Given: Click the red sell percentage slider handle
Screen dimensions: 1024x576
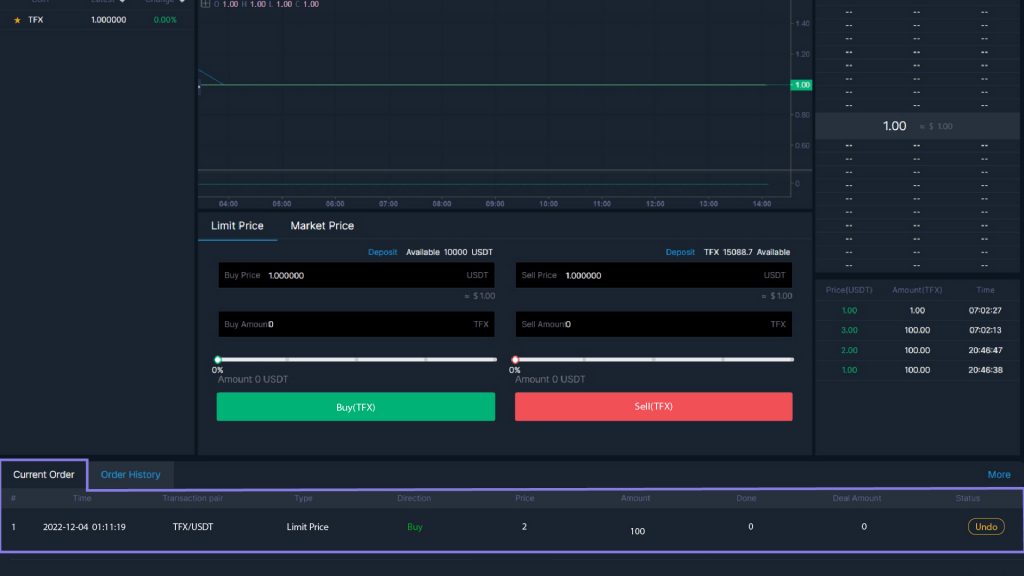Looking at the screenshot, I should [515, 360].
